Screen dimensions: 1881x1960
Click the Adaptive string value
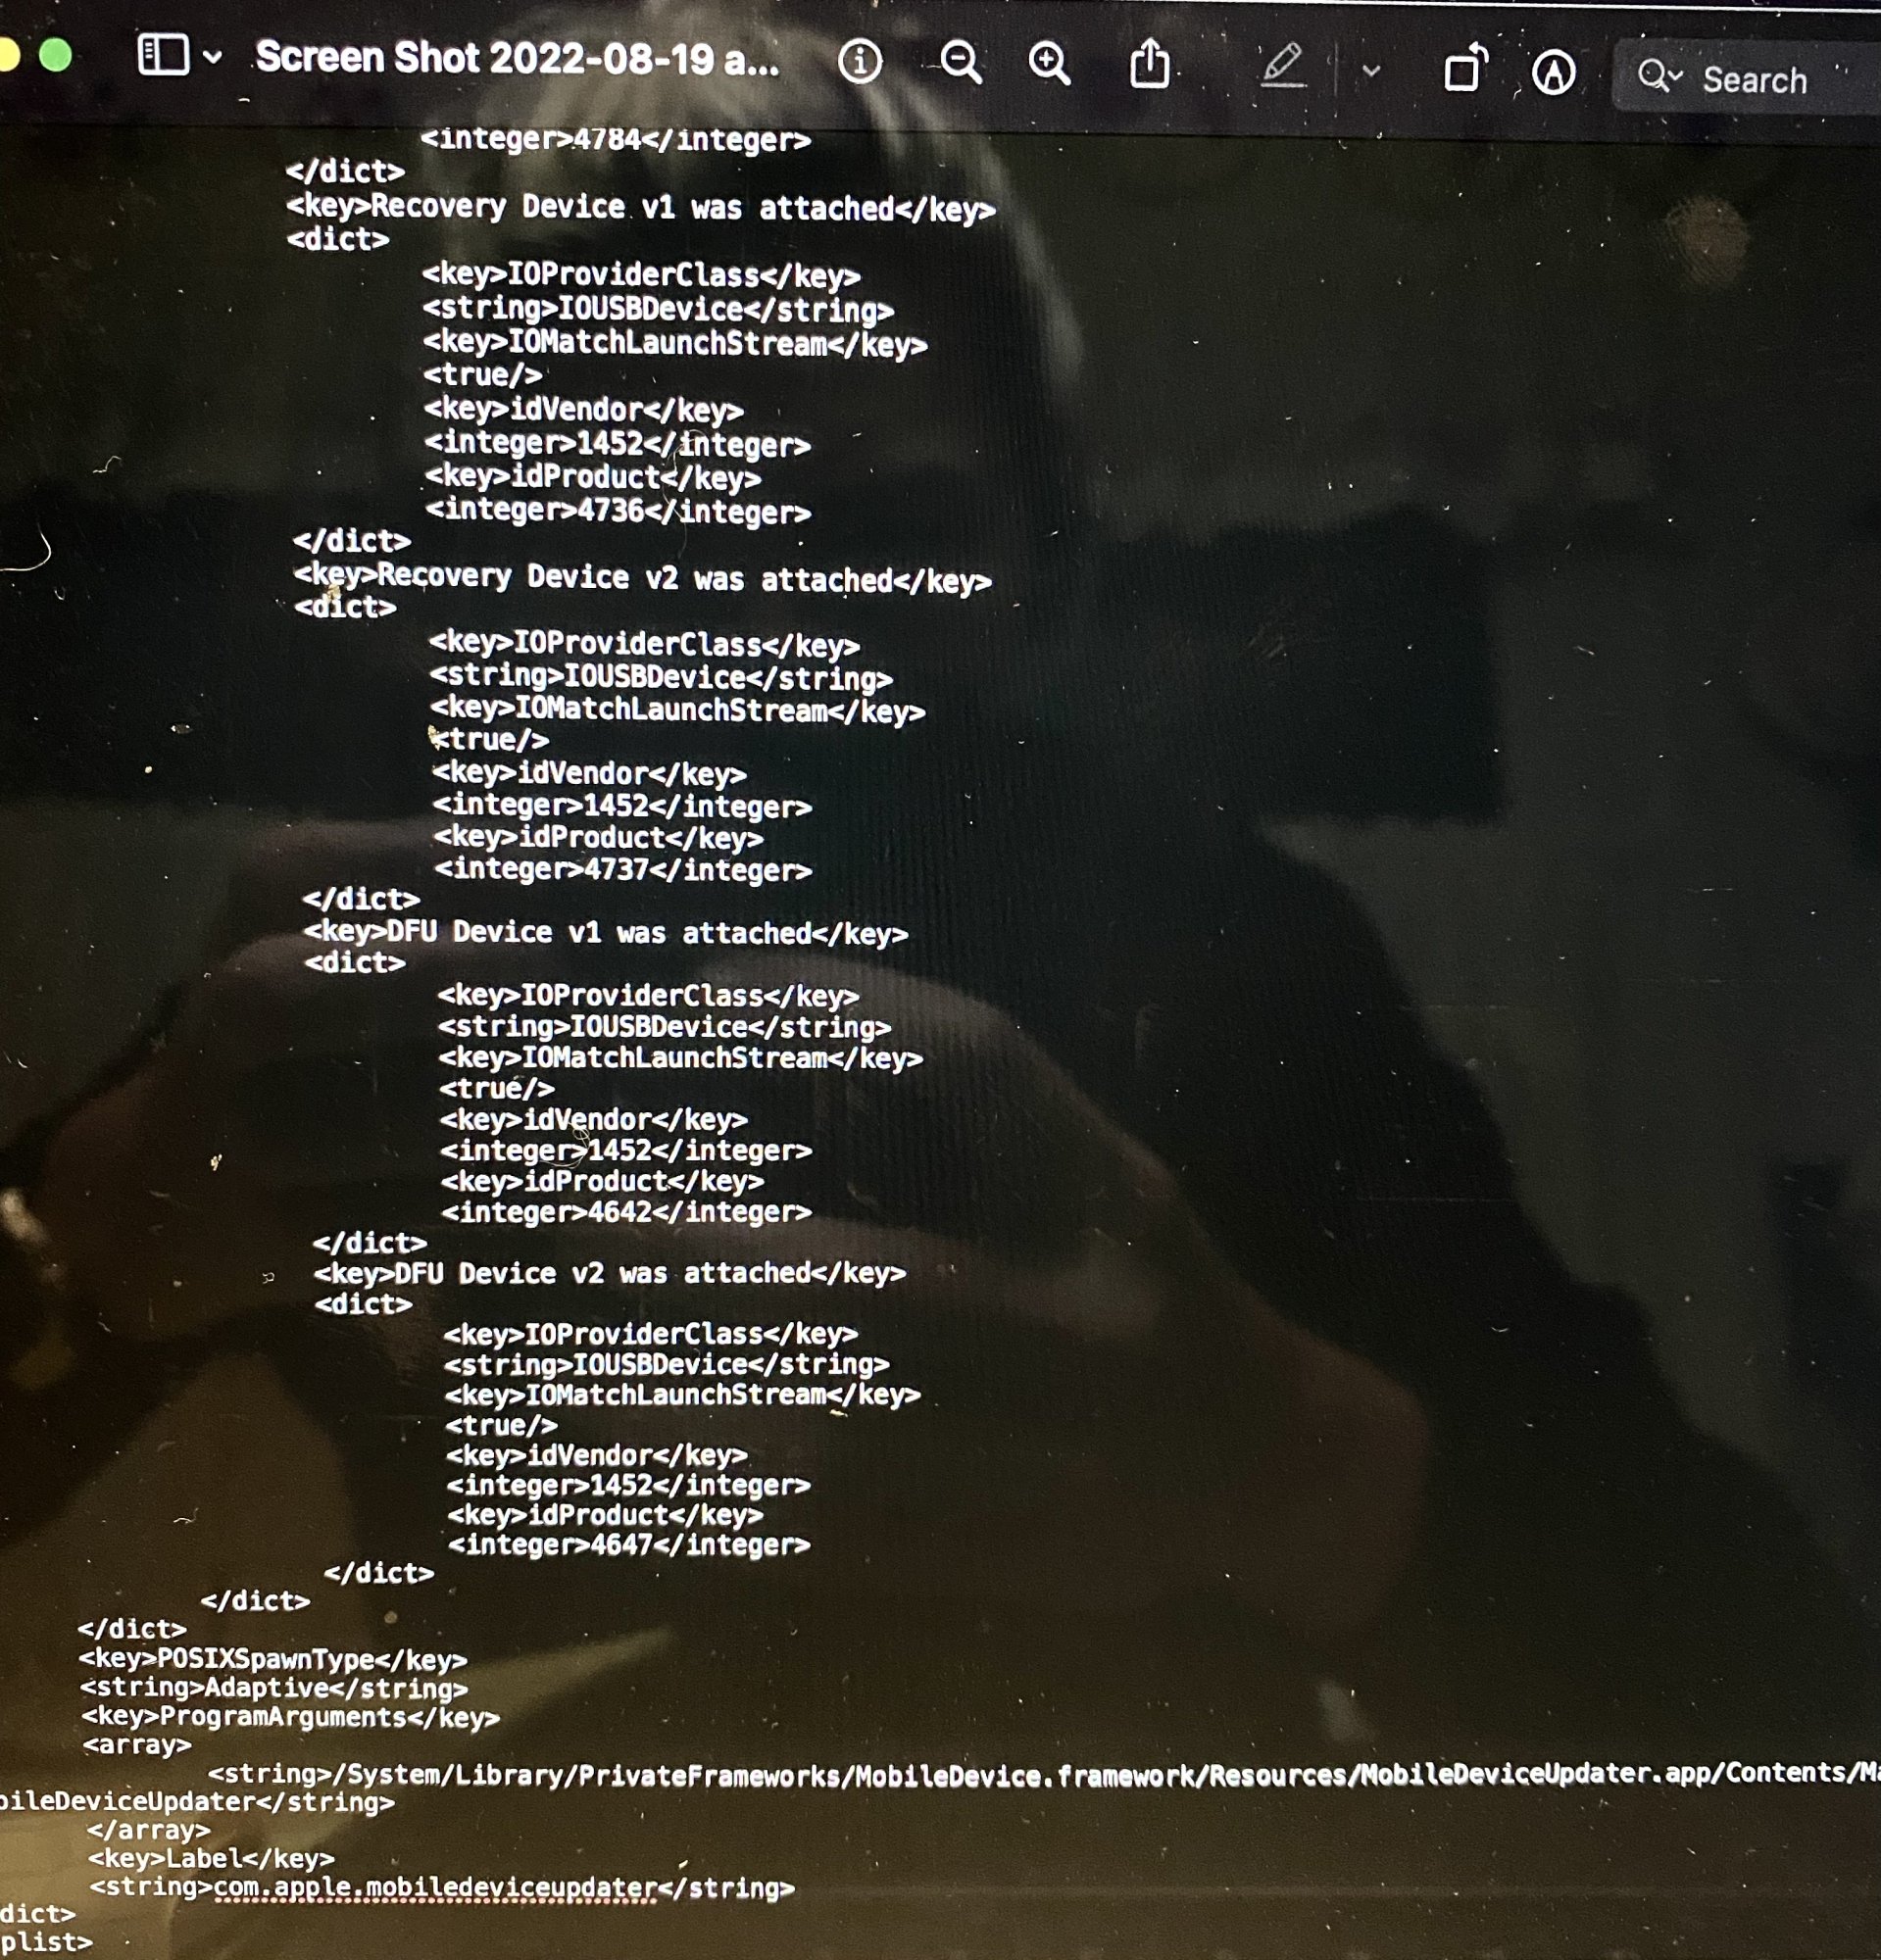tap(274, 1688)
